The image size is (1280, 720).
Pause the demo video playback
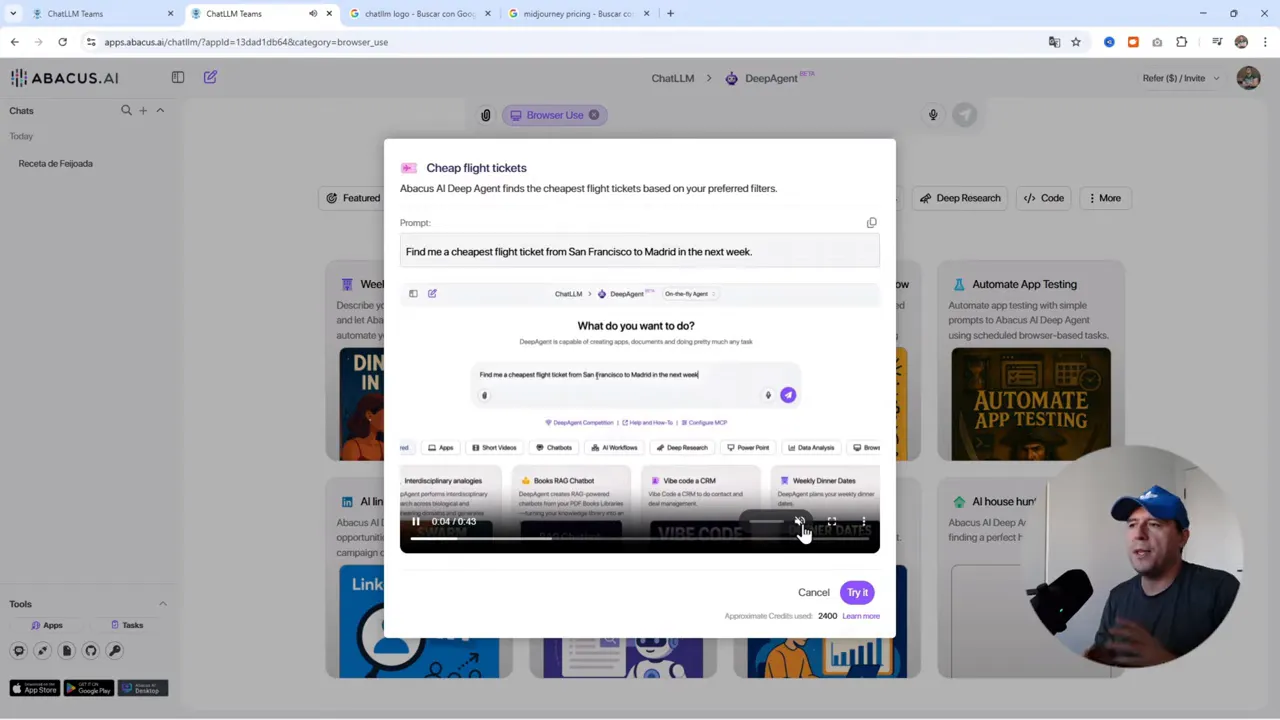point(415,521)
